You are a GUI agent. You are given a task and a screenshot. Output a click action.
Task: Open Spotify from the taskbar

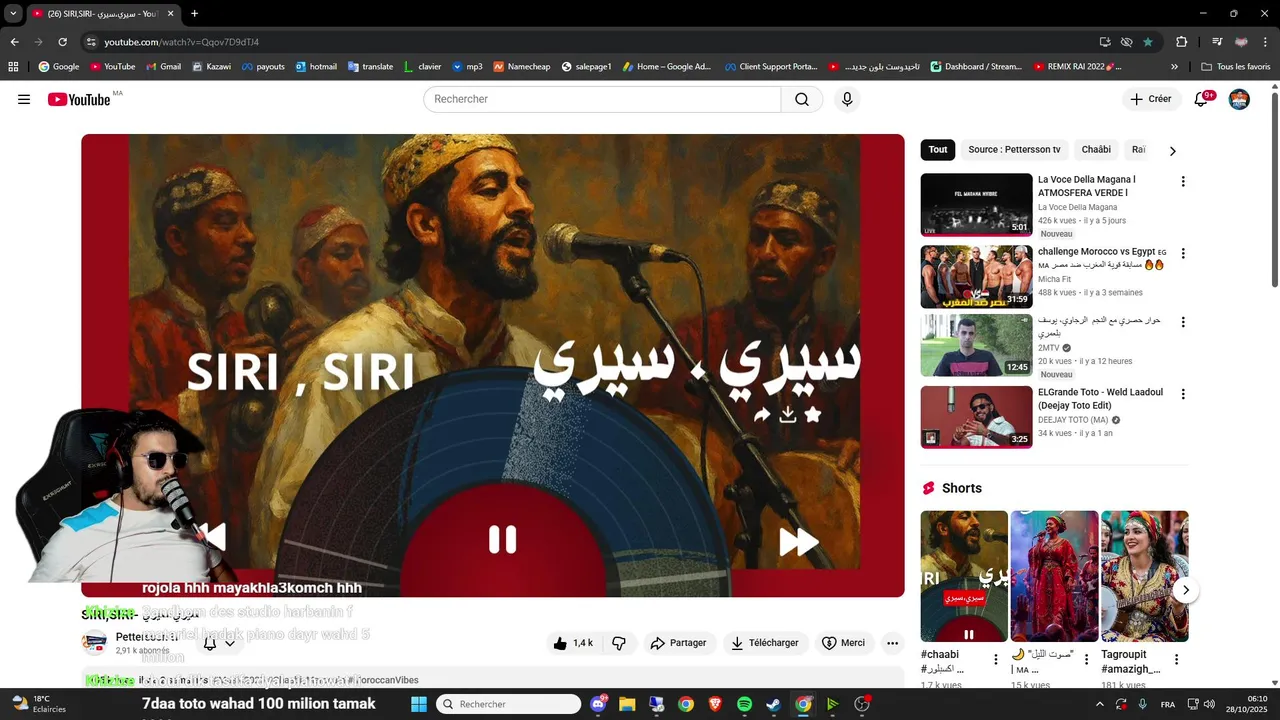[744, 704]
